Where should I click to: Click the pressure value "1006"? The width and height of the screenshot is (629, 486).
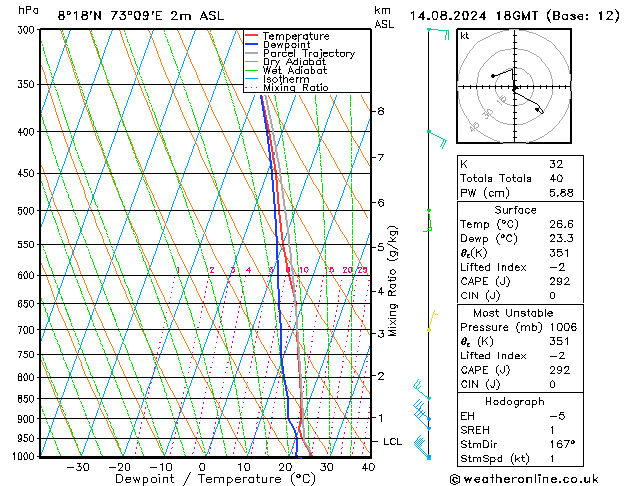[563, 327]
